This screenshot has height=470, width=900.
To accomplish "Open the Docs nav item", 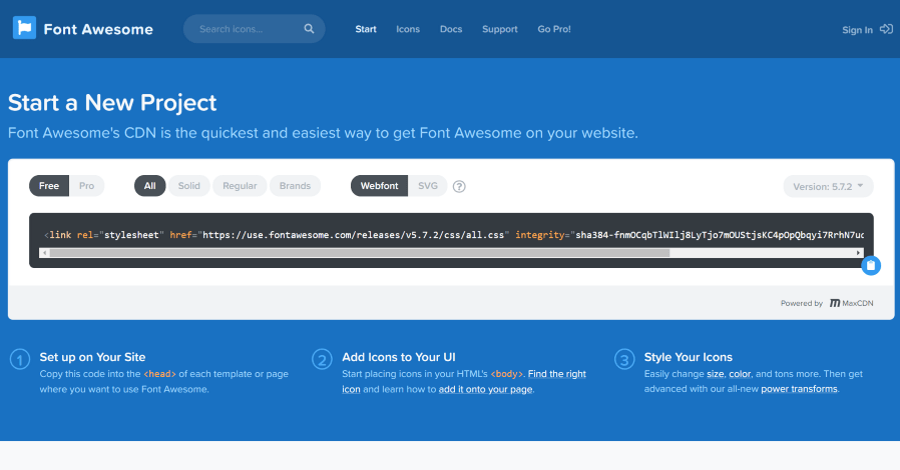I will 451,29.
